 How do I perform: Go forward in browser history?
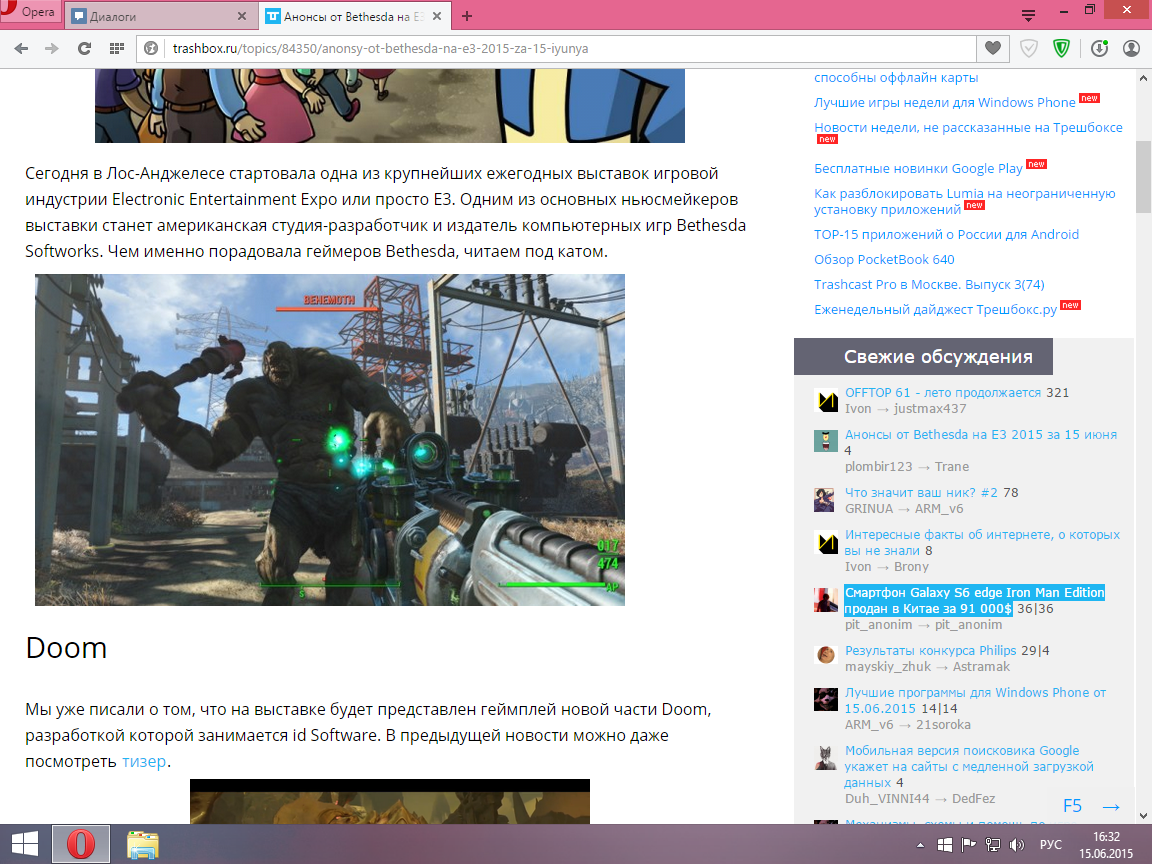[x=51, y=48]
